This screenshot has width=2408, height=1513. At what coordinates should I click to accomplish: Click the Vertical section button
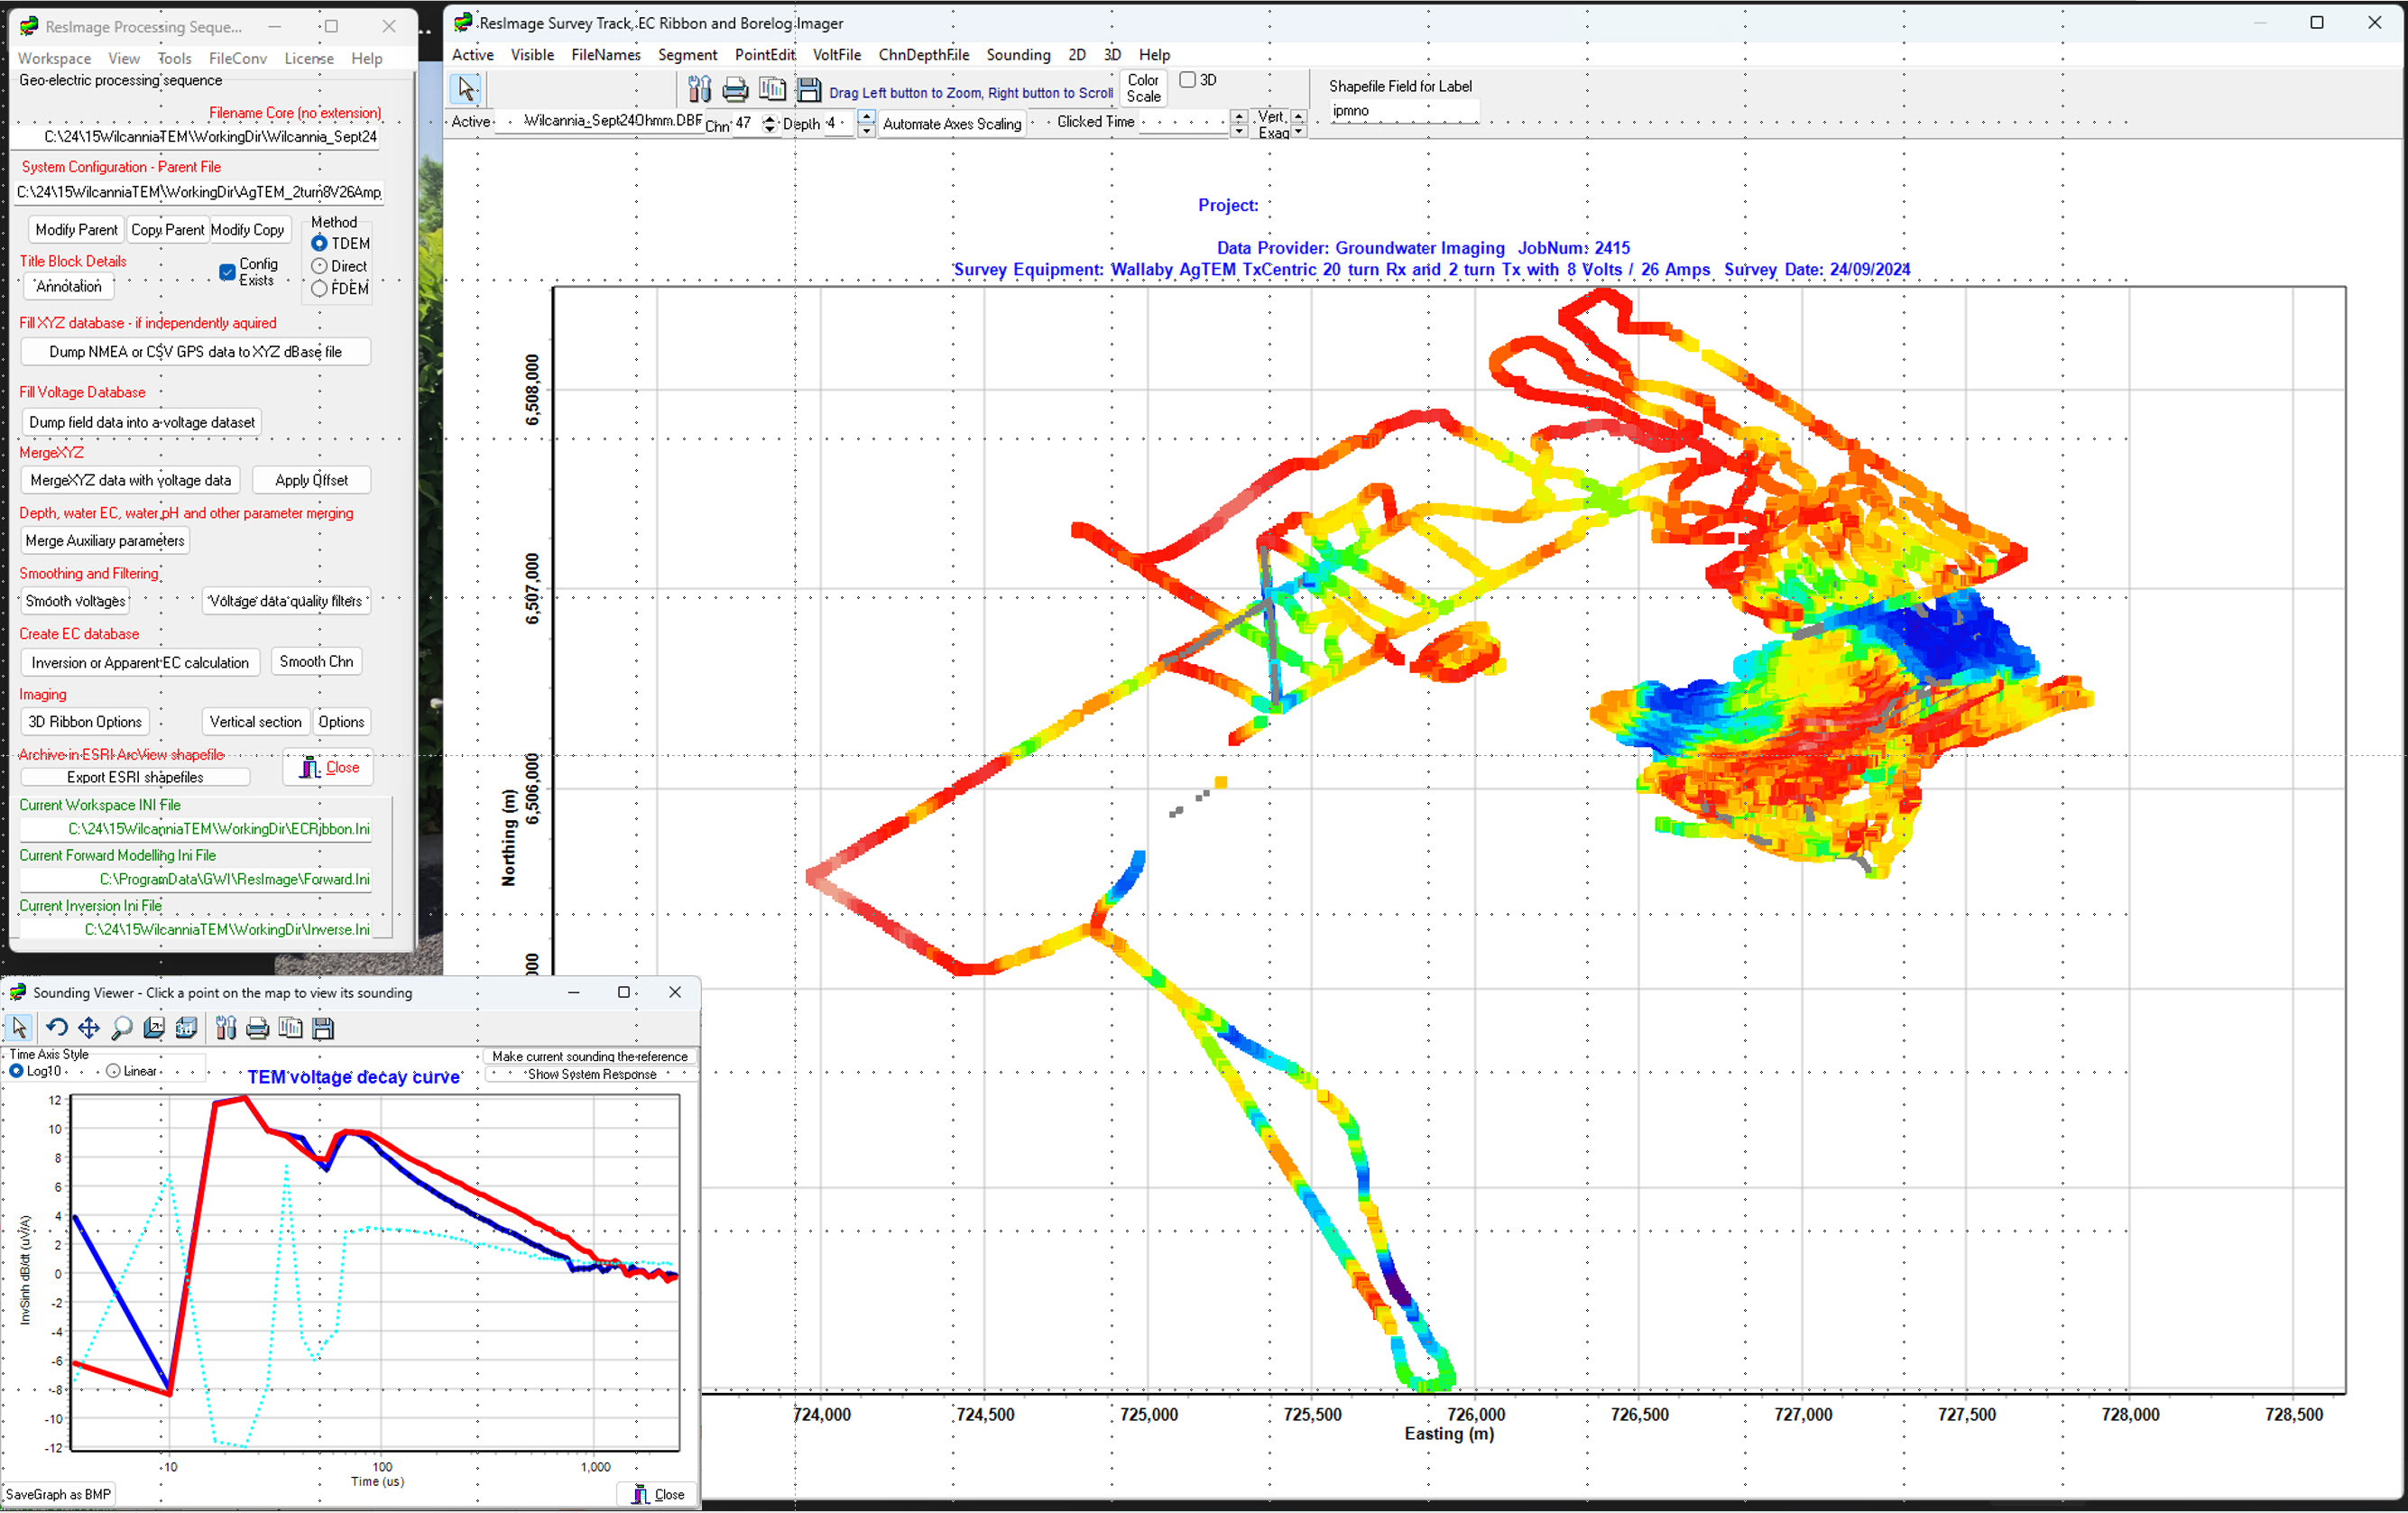click(255, 722)
